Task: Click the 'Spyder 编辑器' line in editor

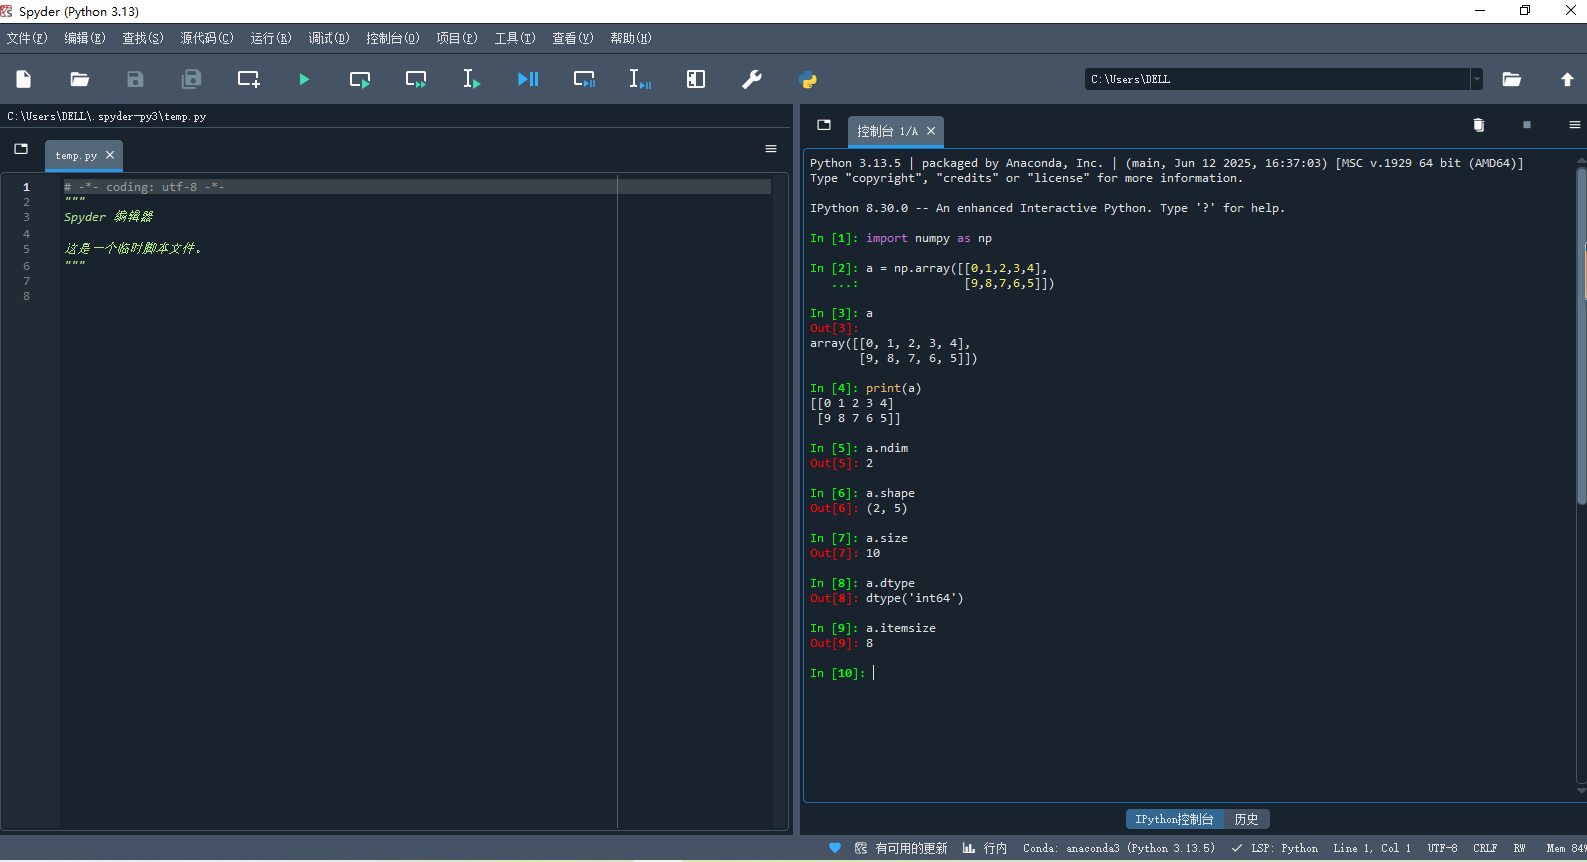Action: point(108,217)
